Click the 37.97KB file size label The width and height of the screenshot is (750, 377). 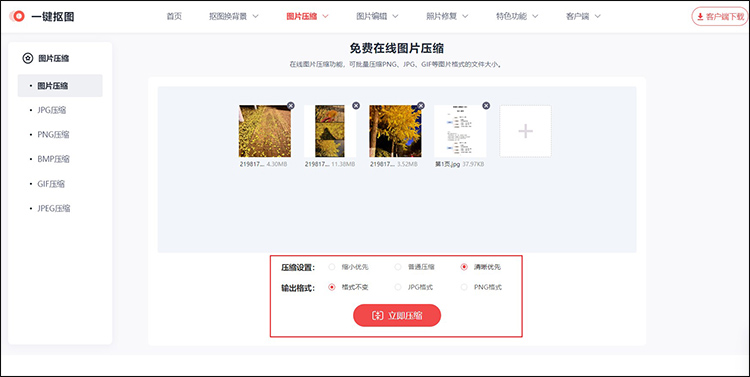coord(474,164)
